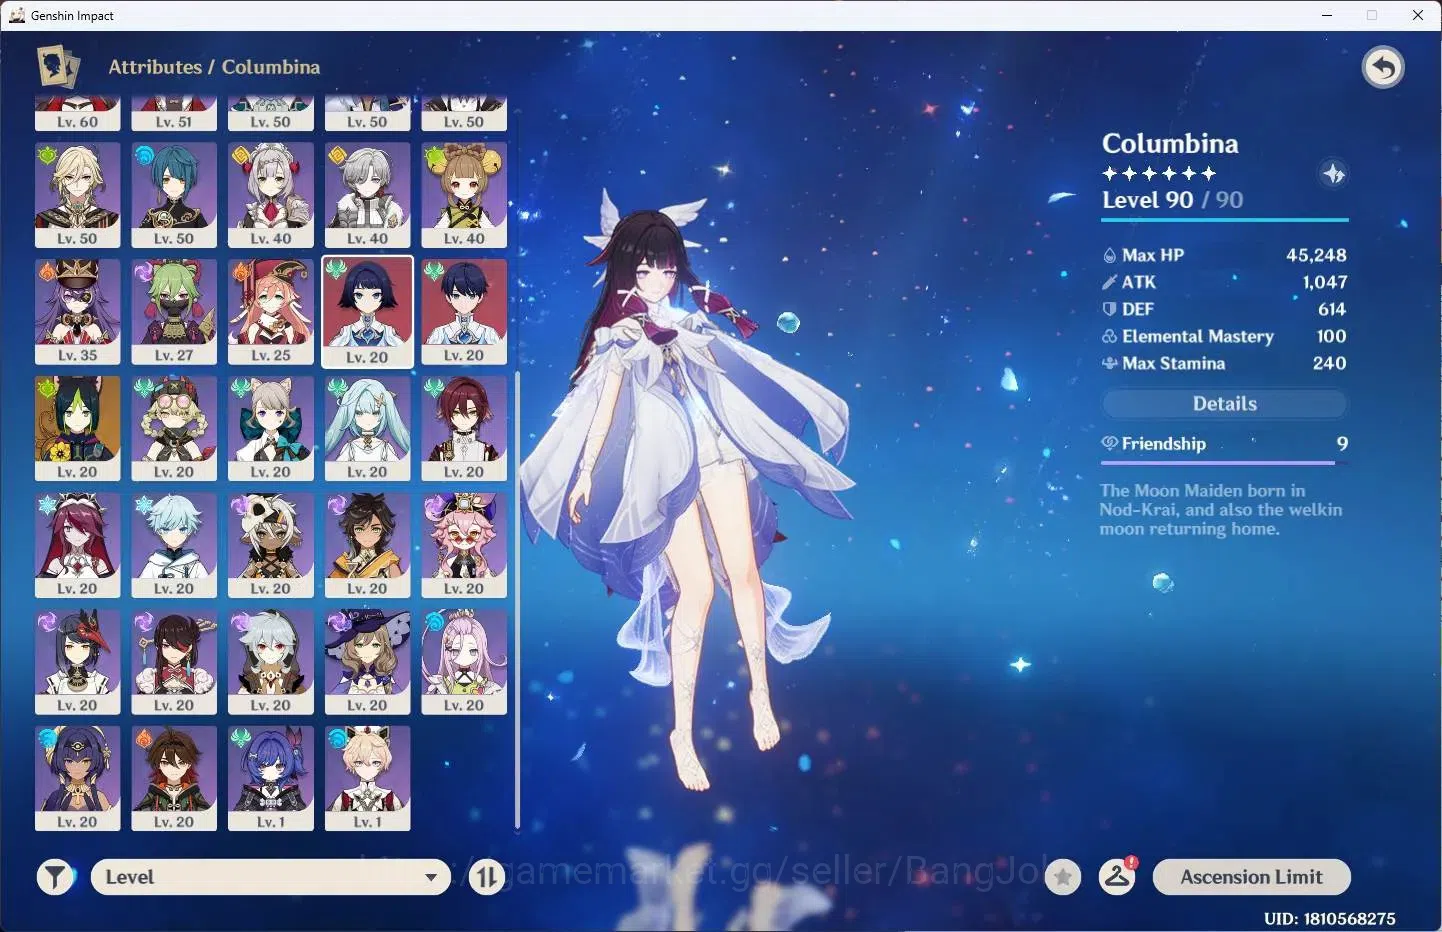Select the grey-haired Geo character Lv. 40

tap(367, 195)
